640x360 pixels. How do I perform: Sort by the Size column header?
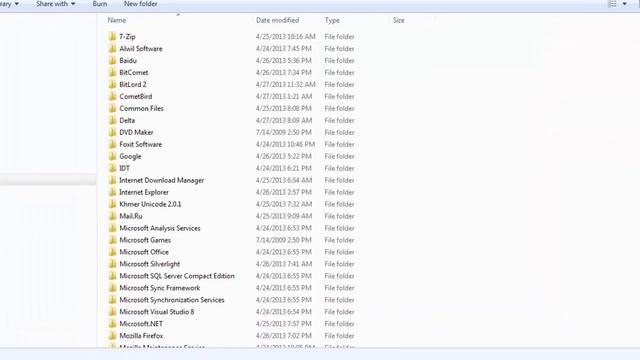point(398,20)
